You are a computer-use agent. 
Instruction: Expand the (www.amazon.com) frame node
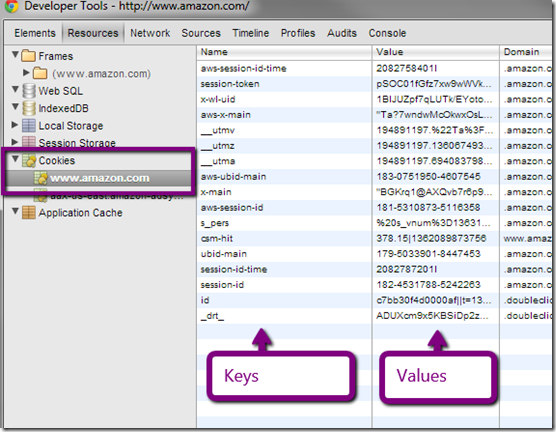pos(26,72)
